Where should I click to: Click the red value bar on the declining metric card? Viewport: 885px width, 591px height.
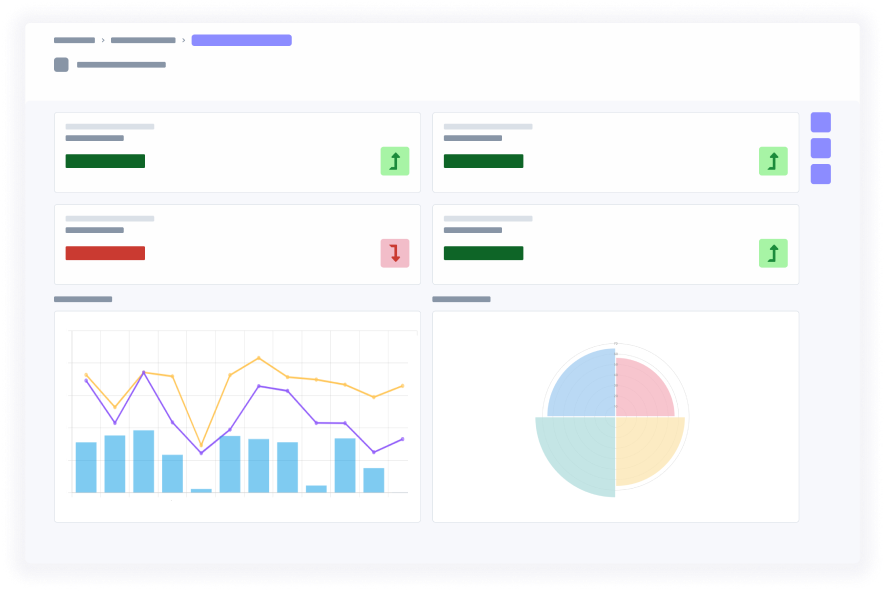point(105,251)
